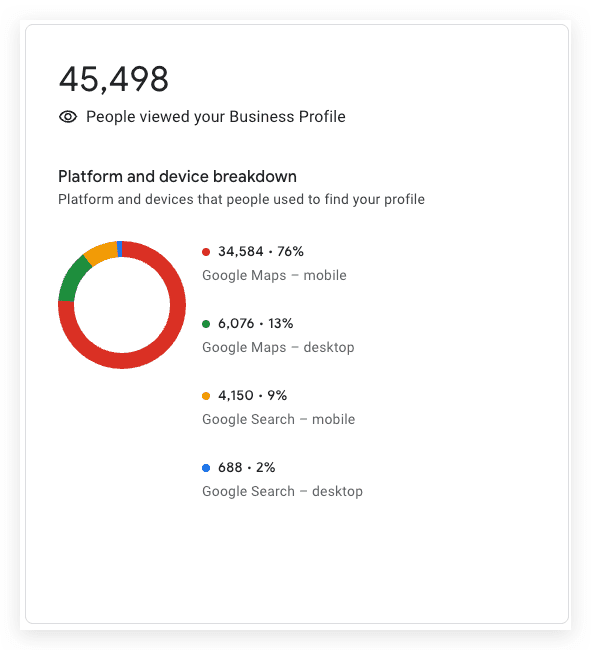Click the 'Google Search – desktop' label
This screenshot has height=650, width=591.
282,492
